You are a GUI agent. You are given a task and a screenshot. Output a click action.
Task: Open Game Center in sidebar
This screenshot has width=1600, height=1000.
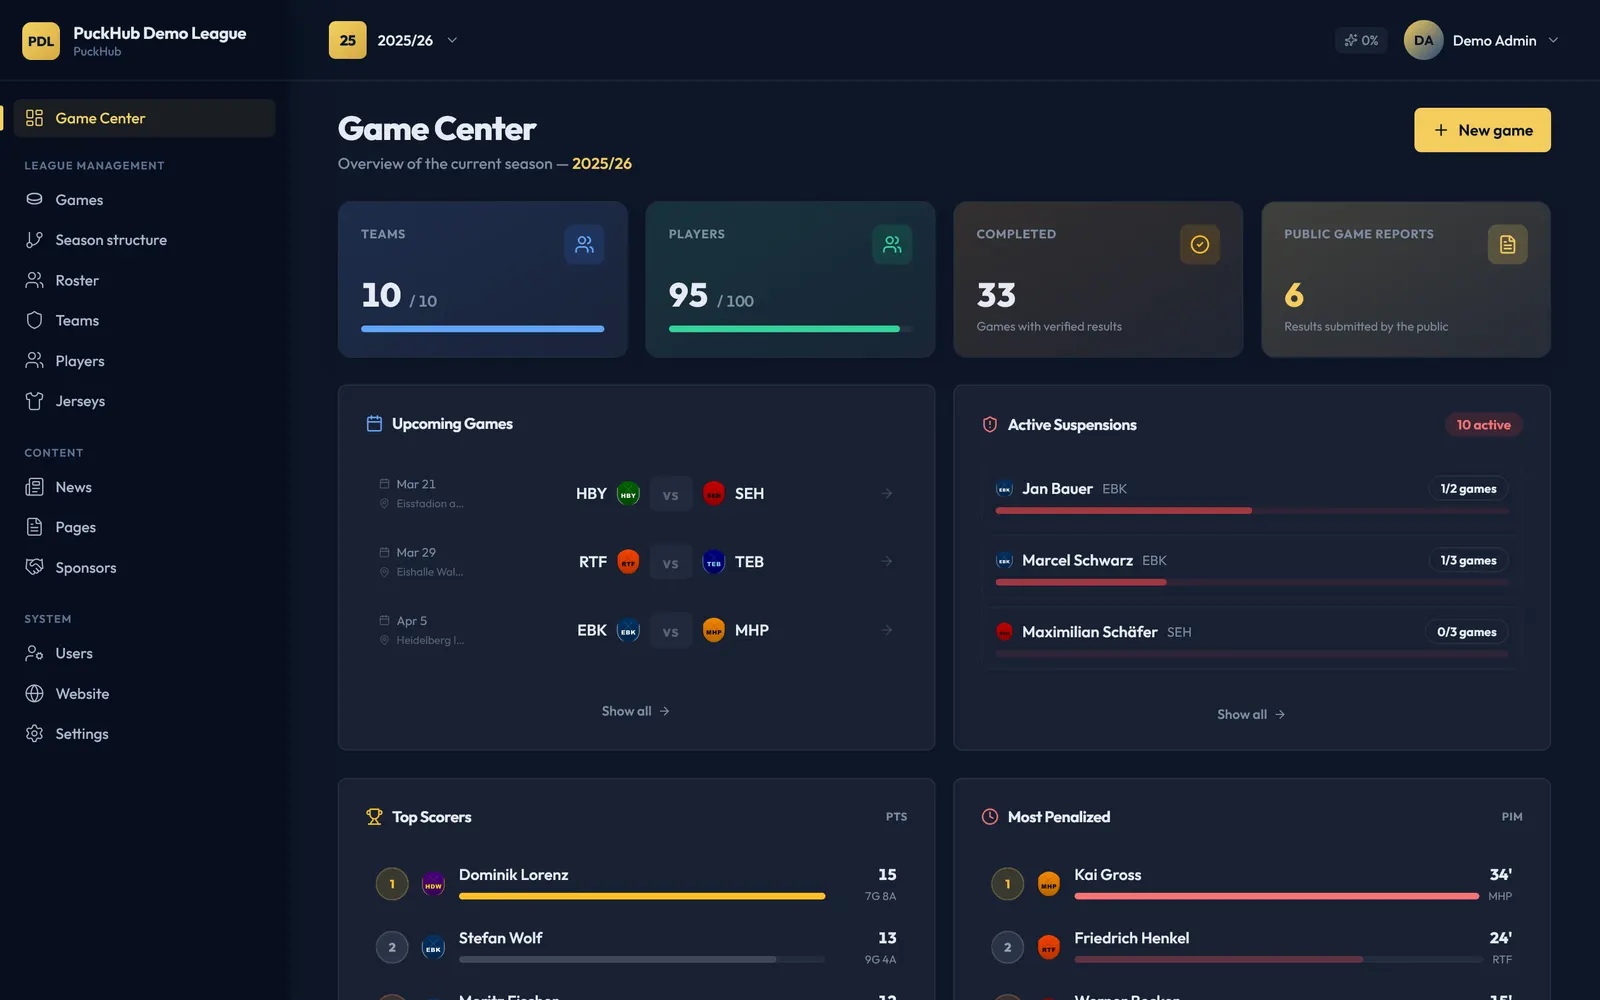pyautogui.click(x=144, y=118)
